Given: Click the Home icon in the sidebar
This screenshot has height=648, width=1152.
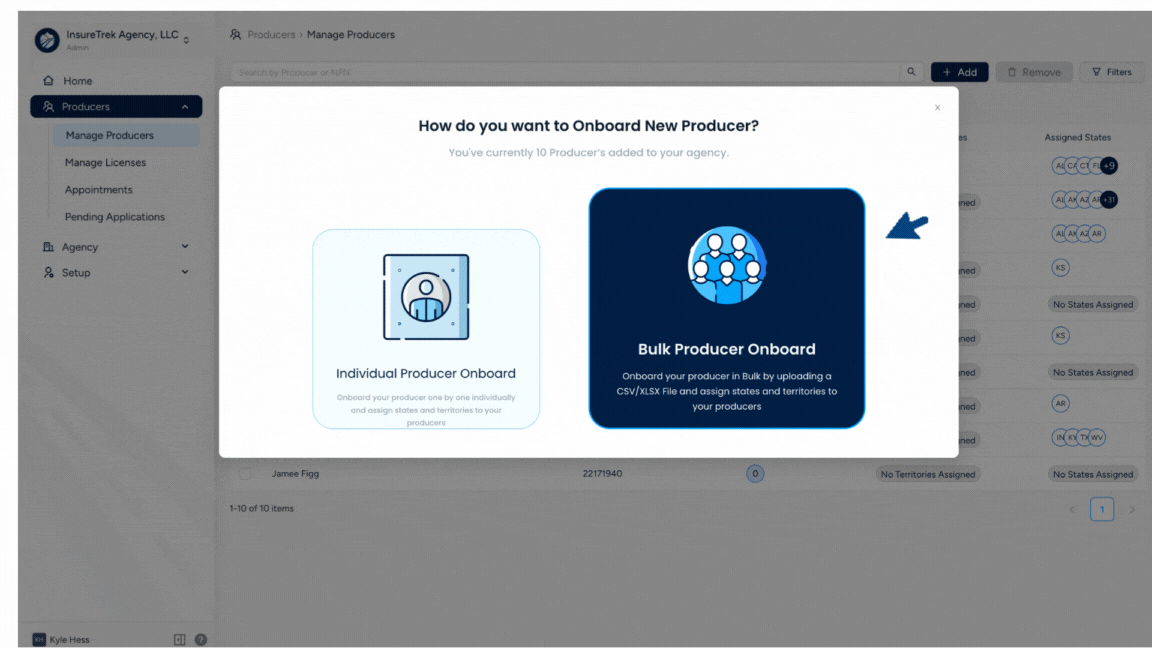Looking at the screenshot, I should coord(48,80).
